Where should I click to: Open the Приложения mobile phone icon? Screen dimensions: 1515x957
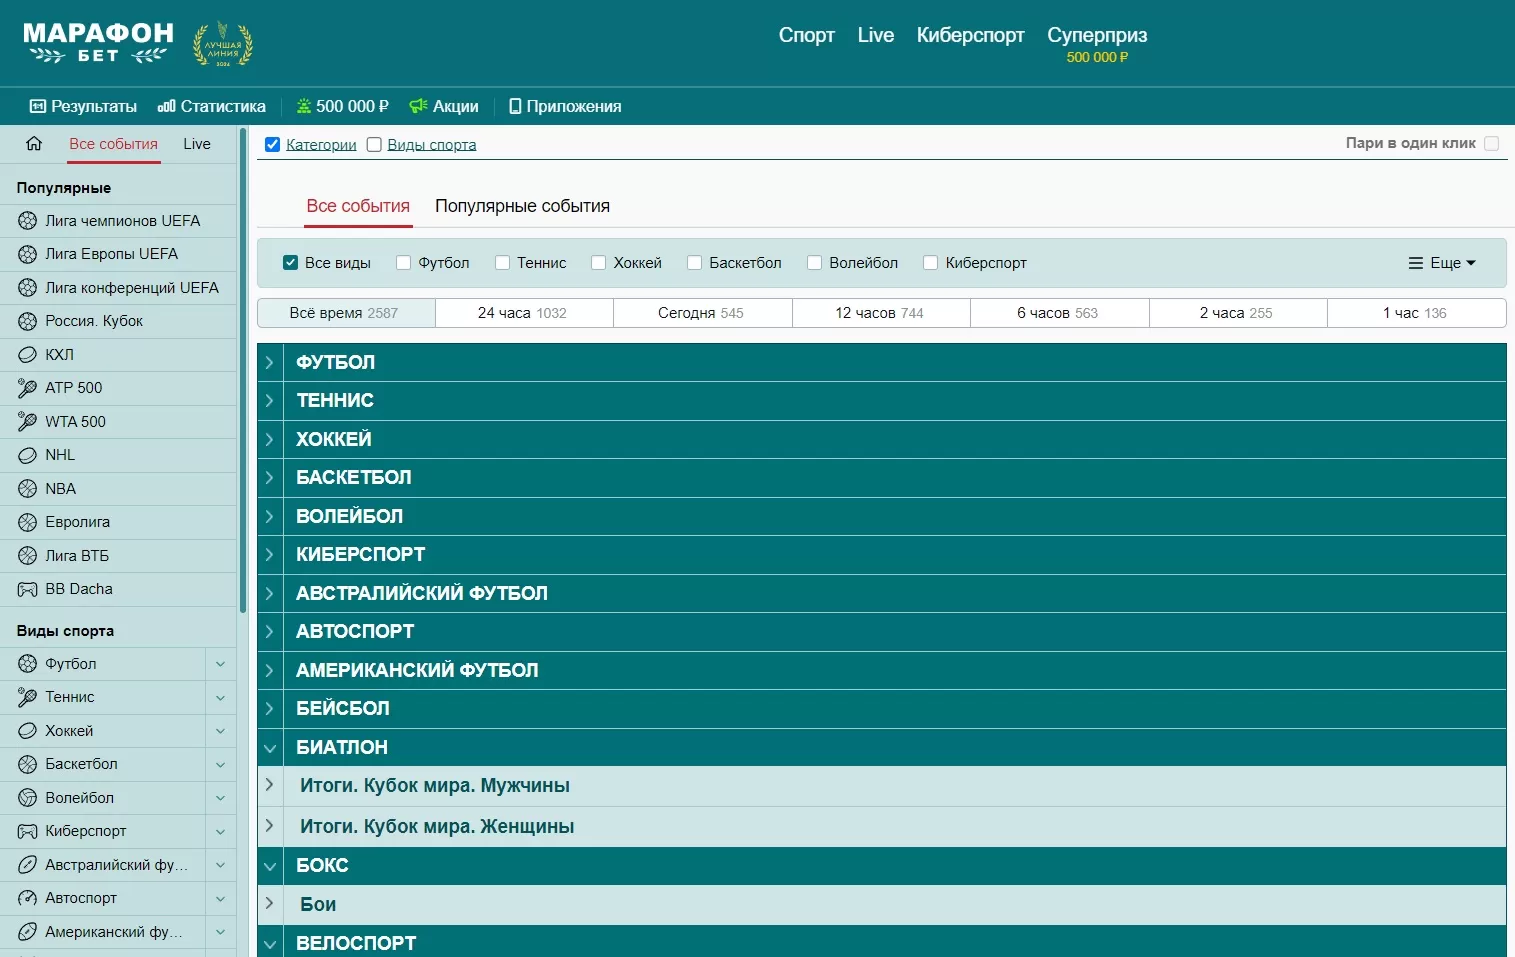(515, 106)
